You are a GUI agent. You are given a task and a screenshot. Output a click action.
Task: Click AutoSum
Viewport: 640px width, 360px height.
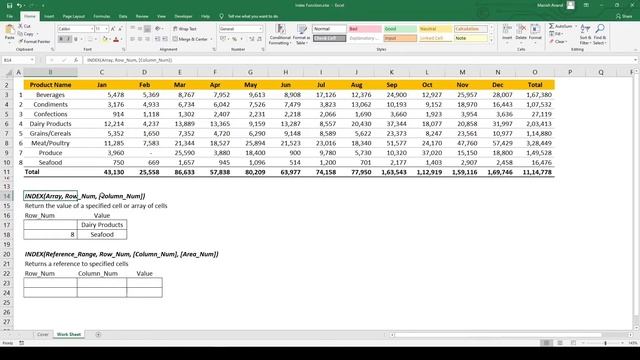click(561, 26)
